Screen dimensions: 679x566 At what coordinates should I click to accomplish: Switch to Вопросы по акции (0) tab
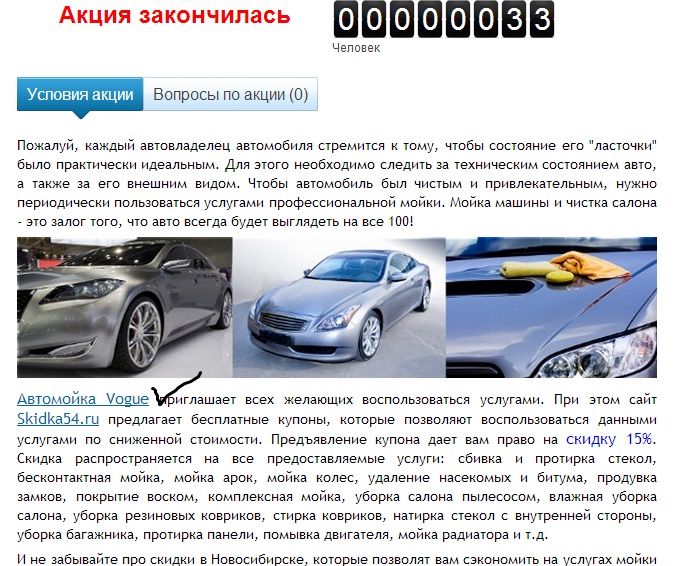230,94
